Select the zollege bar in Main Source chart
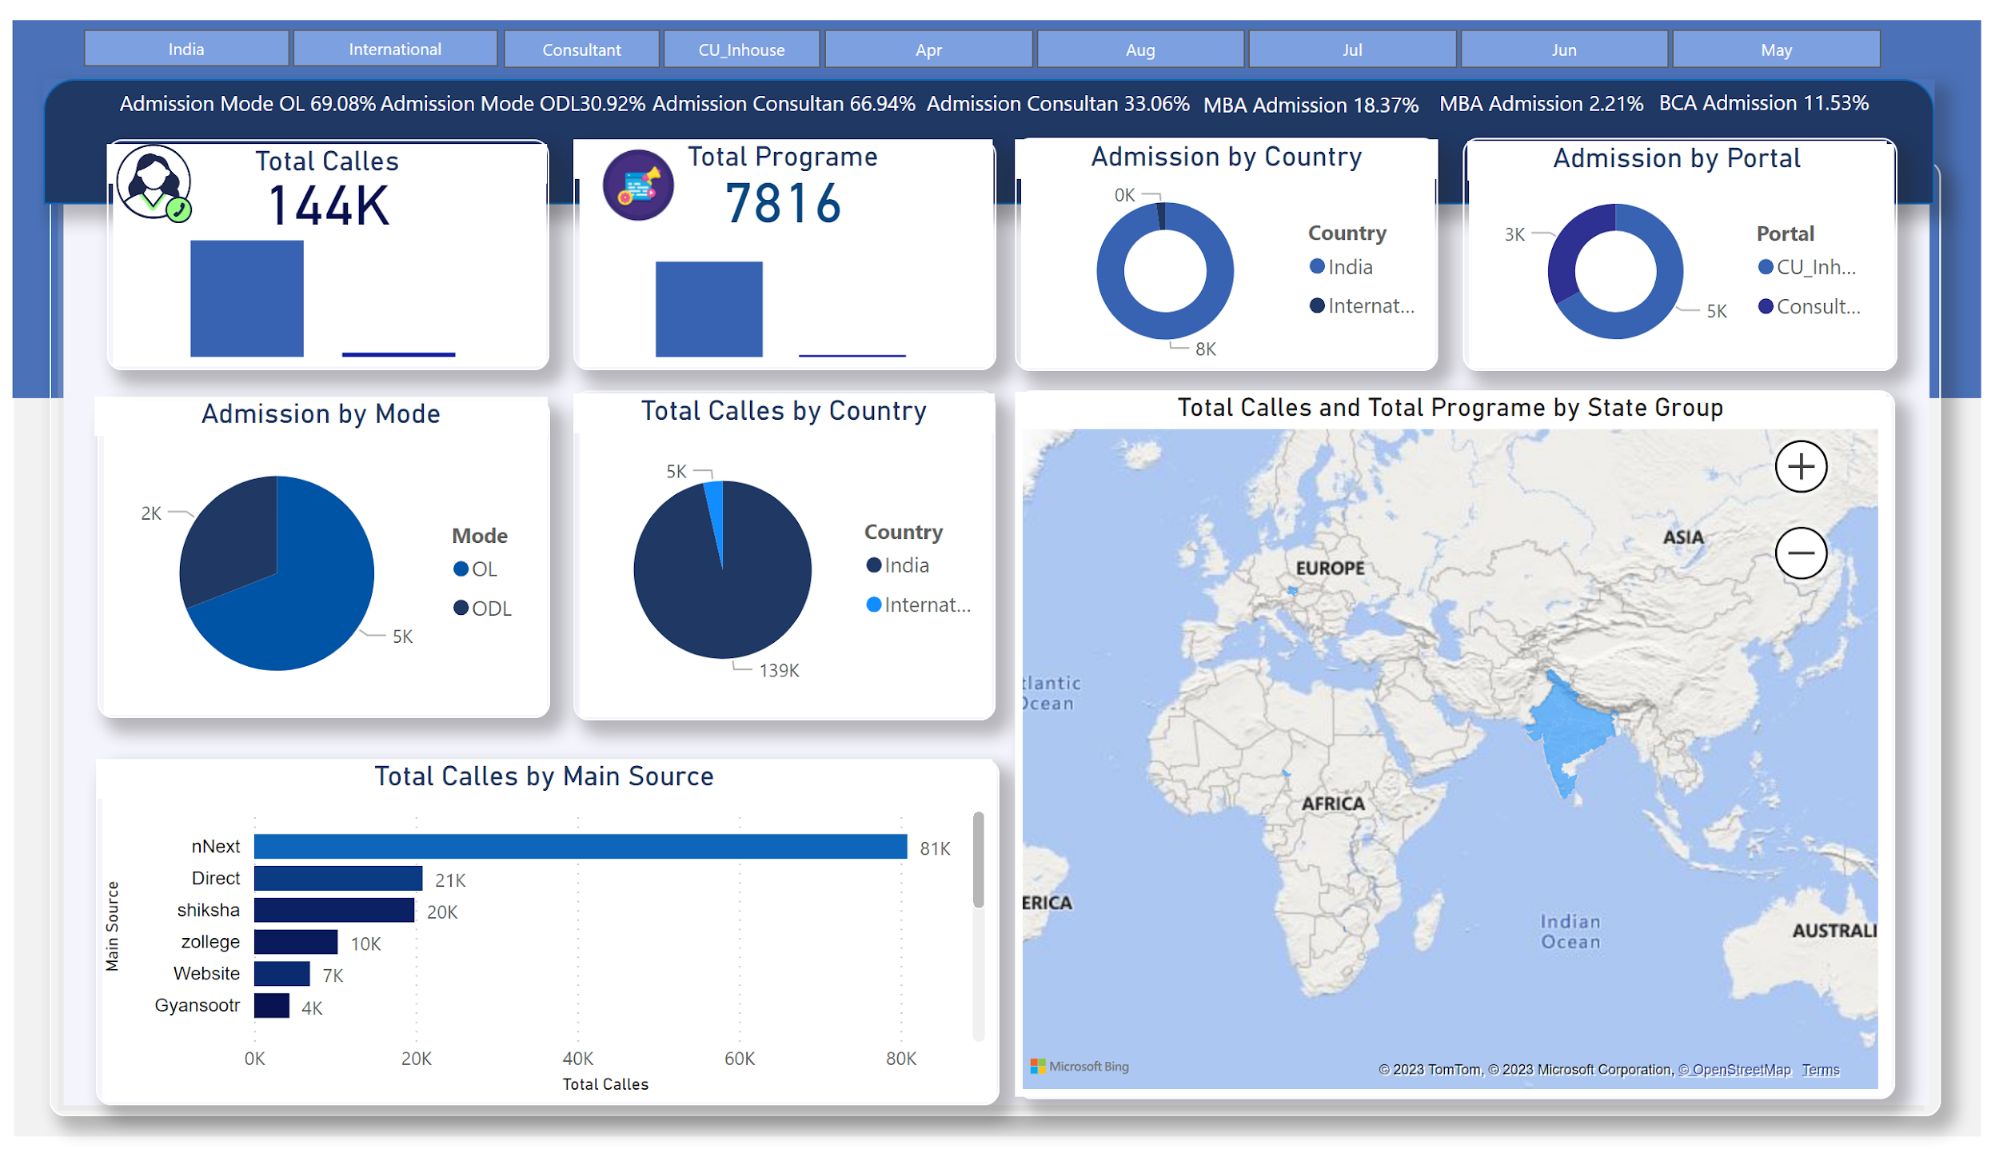The image size is (1999, 1162). click(x=296, y=942)
